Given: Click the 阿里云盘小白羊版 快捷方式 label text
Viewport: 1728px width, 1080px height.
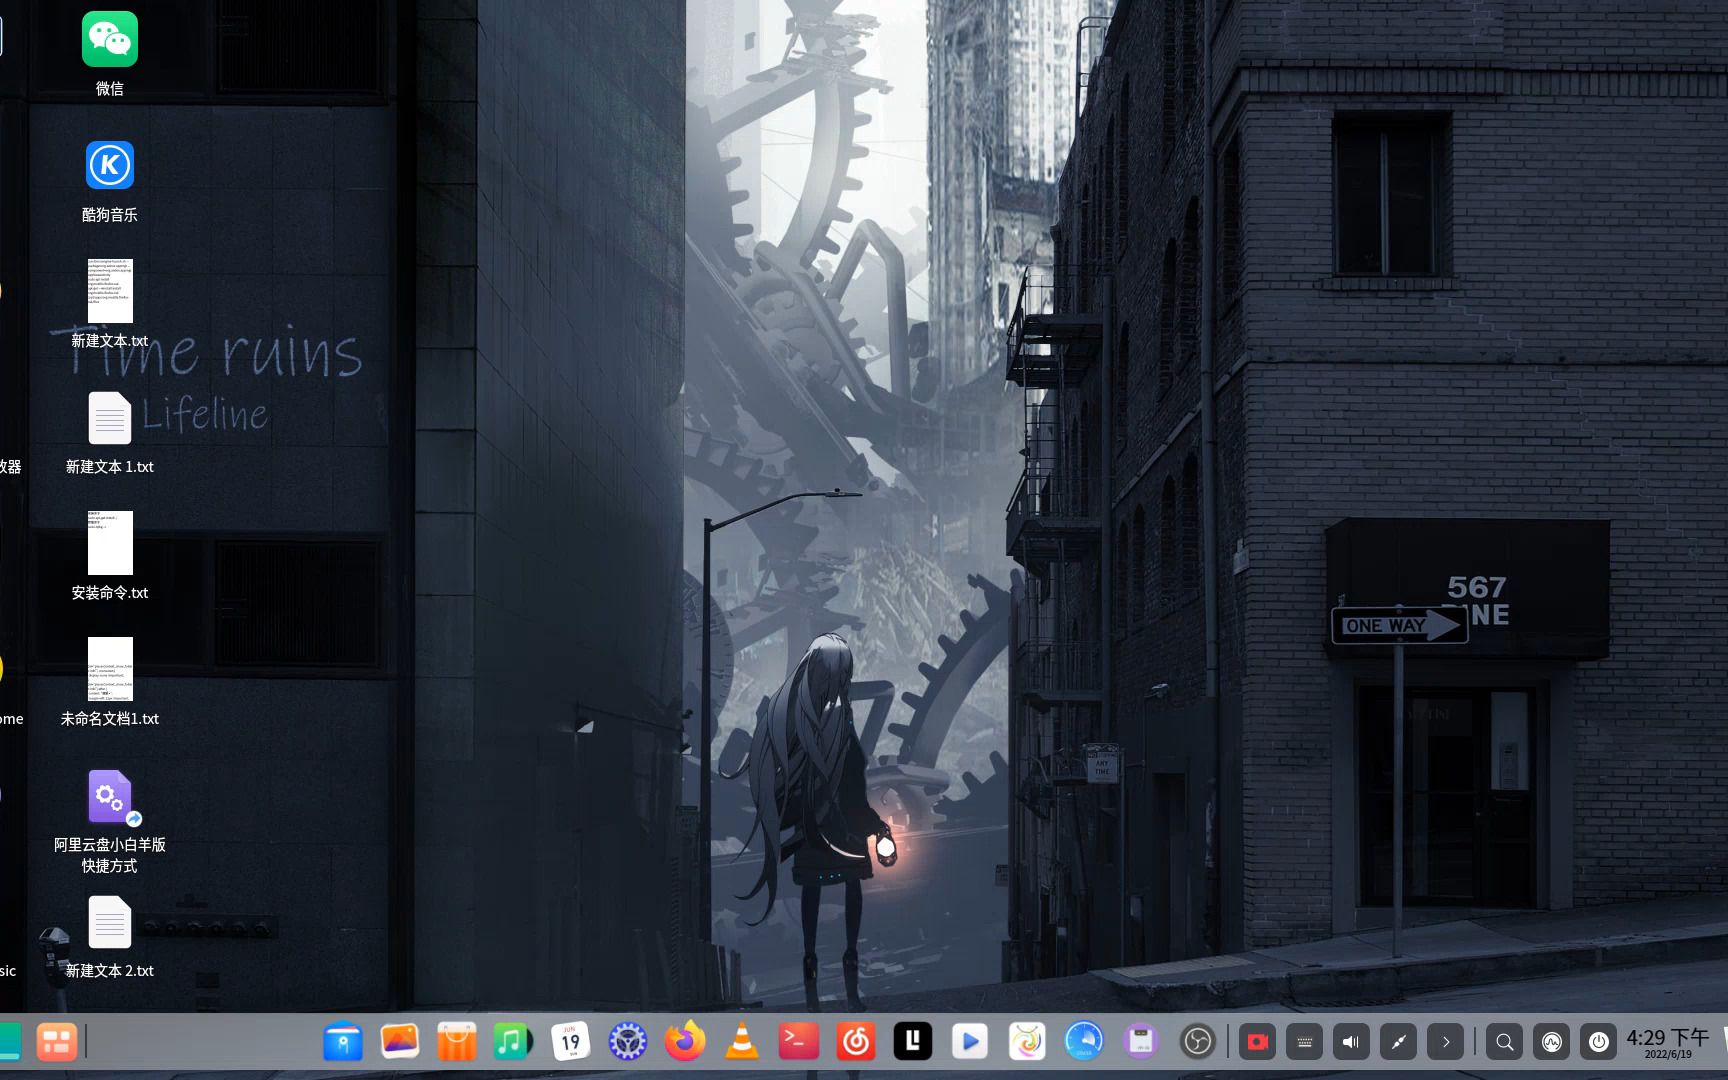Looking at the screenshot, I should [110, 855].
